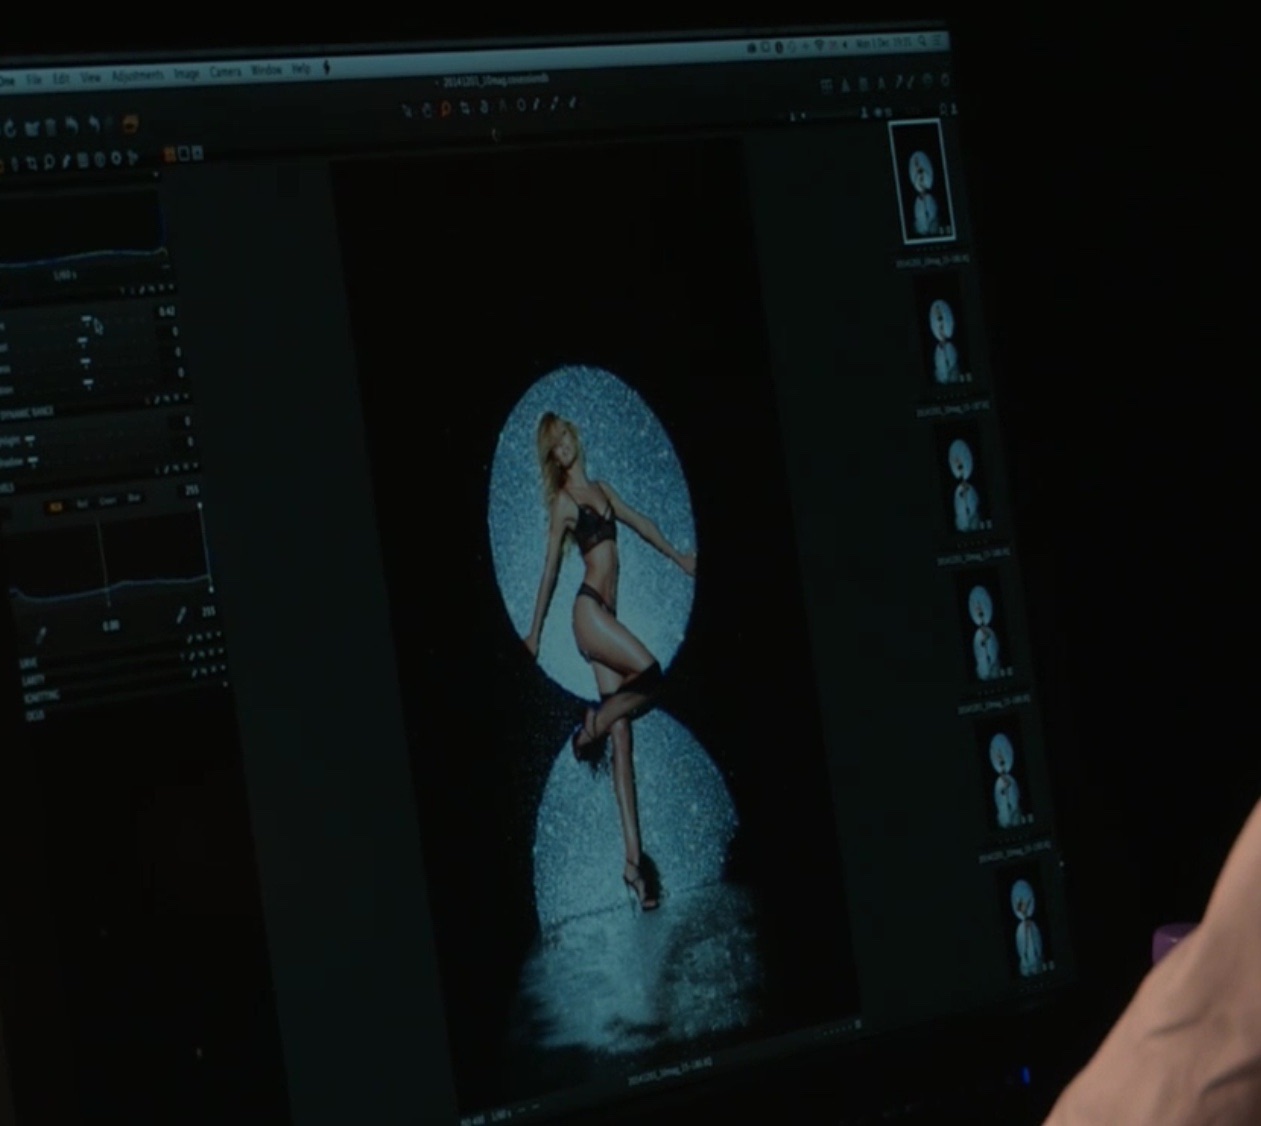1261x1126 pixels.
Task: Switch to the Local Adjustments brush tool tab
Action: 67,160
